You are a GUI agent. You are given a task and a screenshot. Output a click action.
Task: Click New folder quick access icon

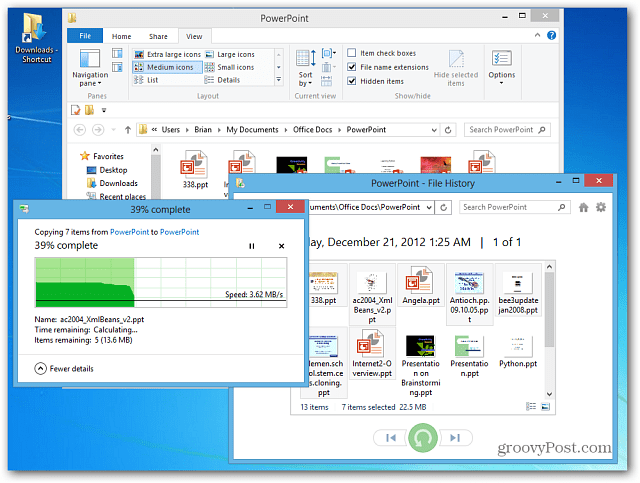pyautogui.click(x=89, y=110)
